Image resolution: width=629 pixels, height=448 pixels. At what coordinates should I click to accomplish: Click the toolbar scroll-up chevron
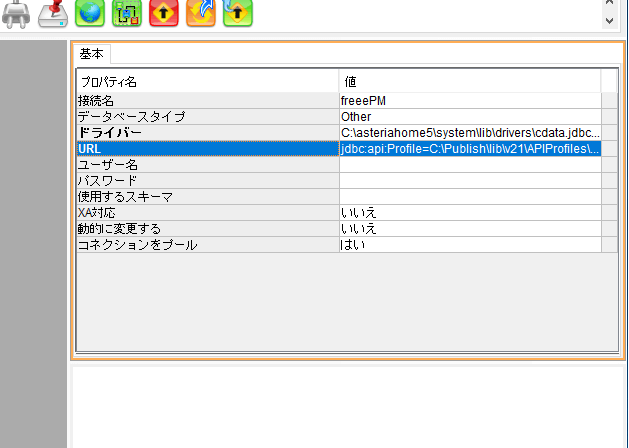609,3
